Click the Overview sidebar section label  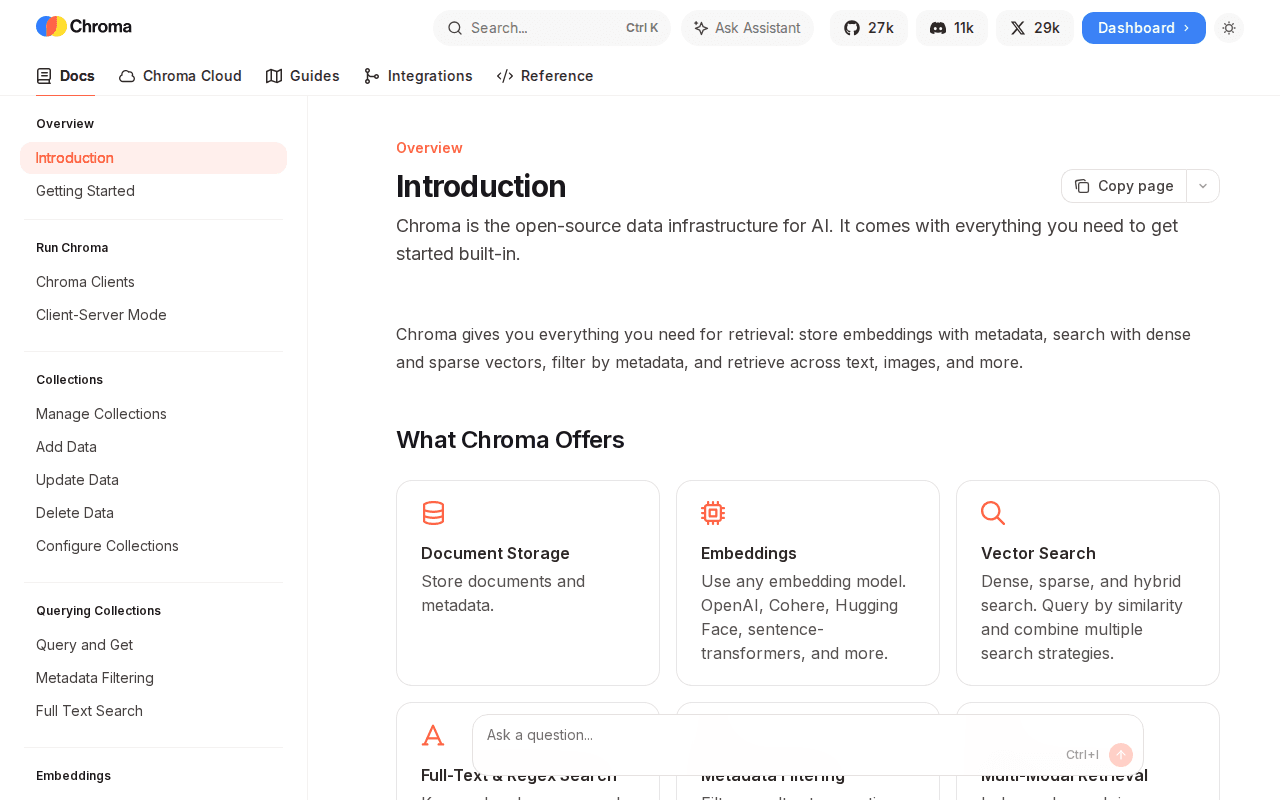[x=65, y=124]
